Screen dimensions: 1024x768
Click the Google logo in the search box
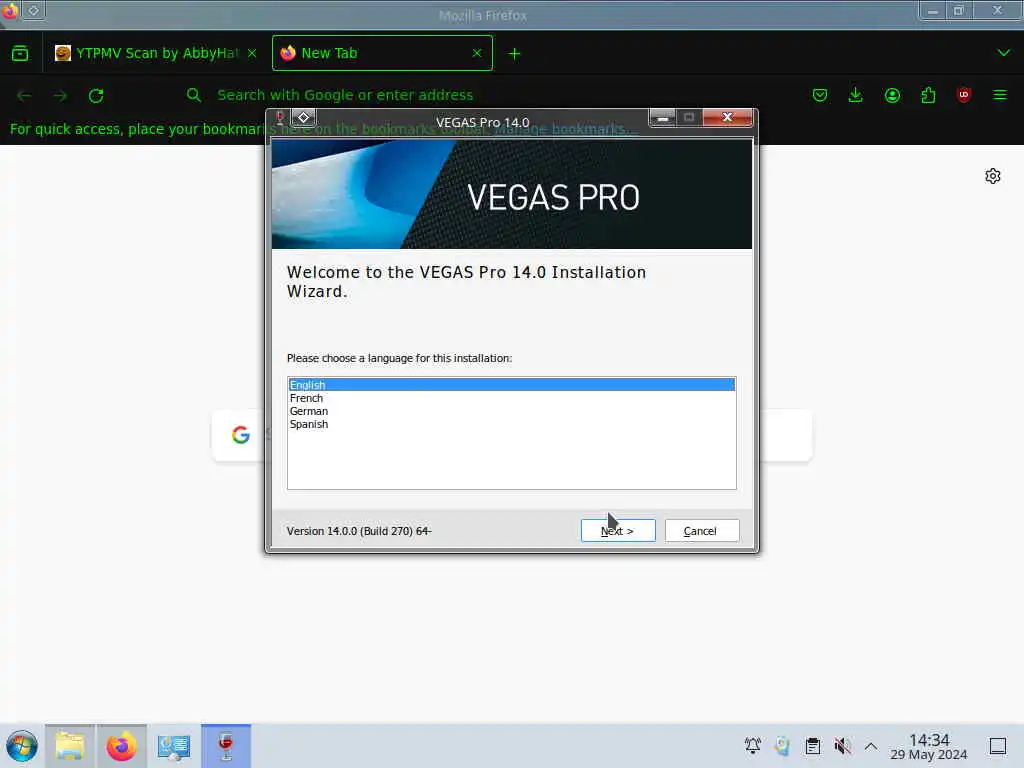coord(241,435)
